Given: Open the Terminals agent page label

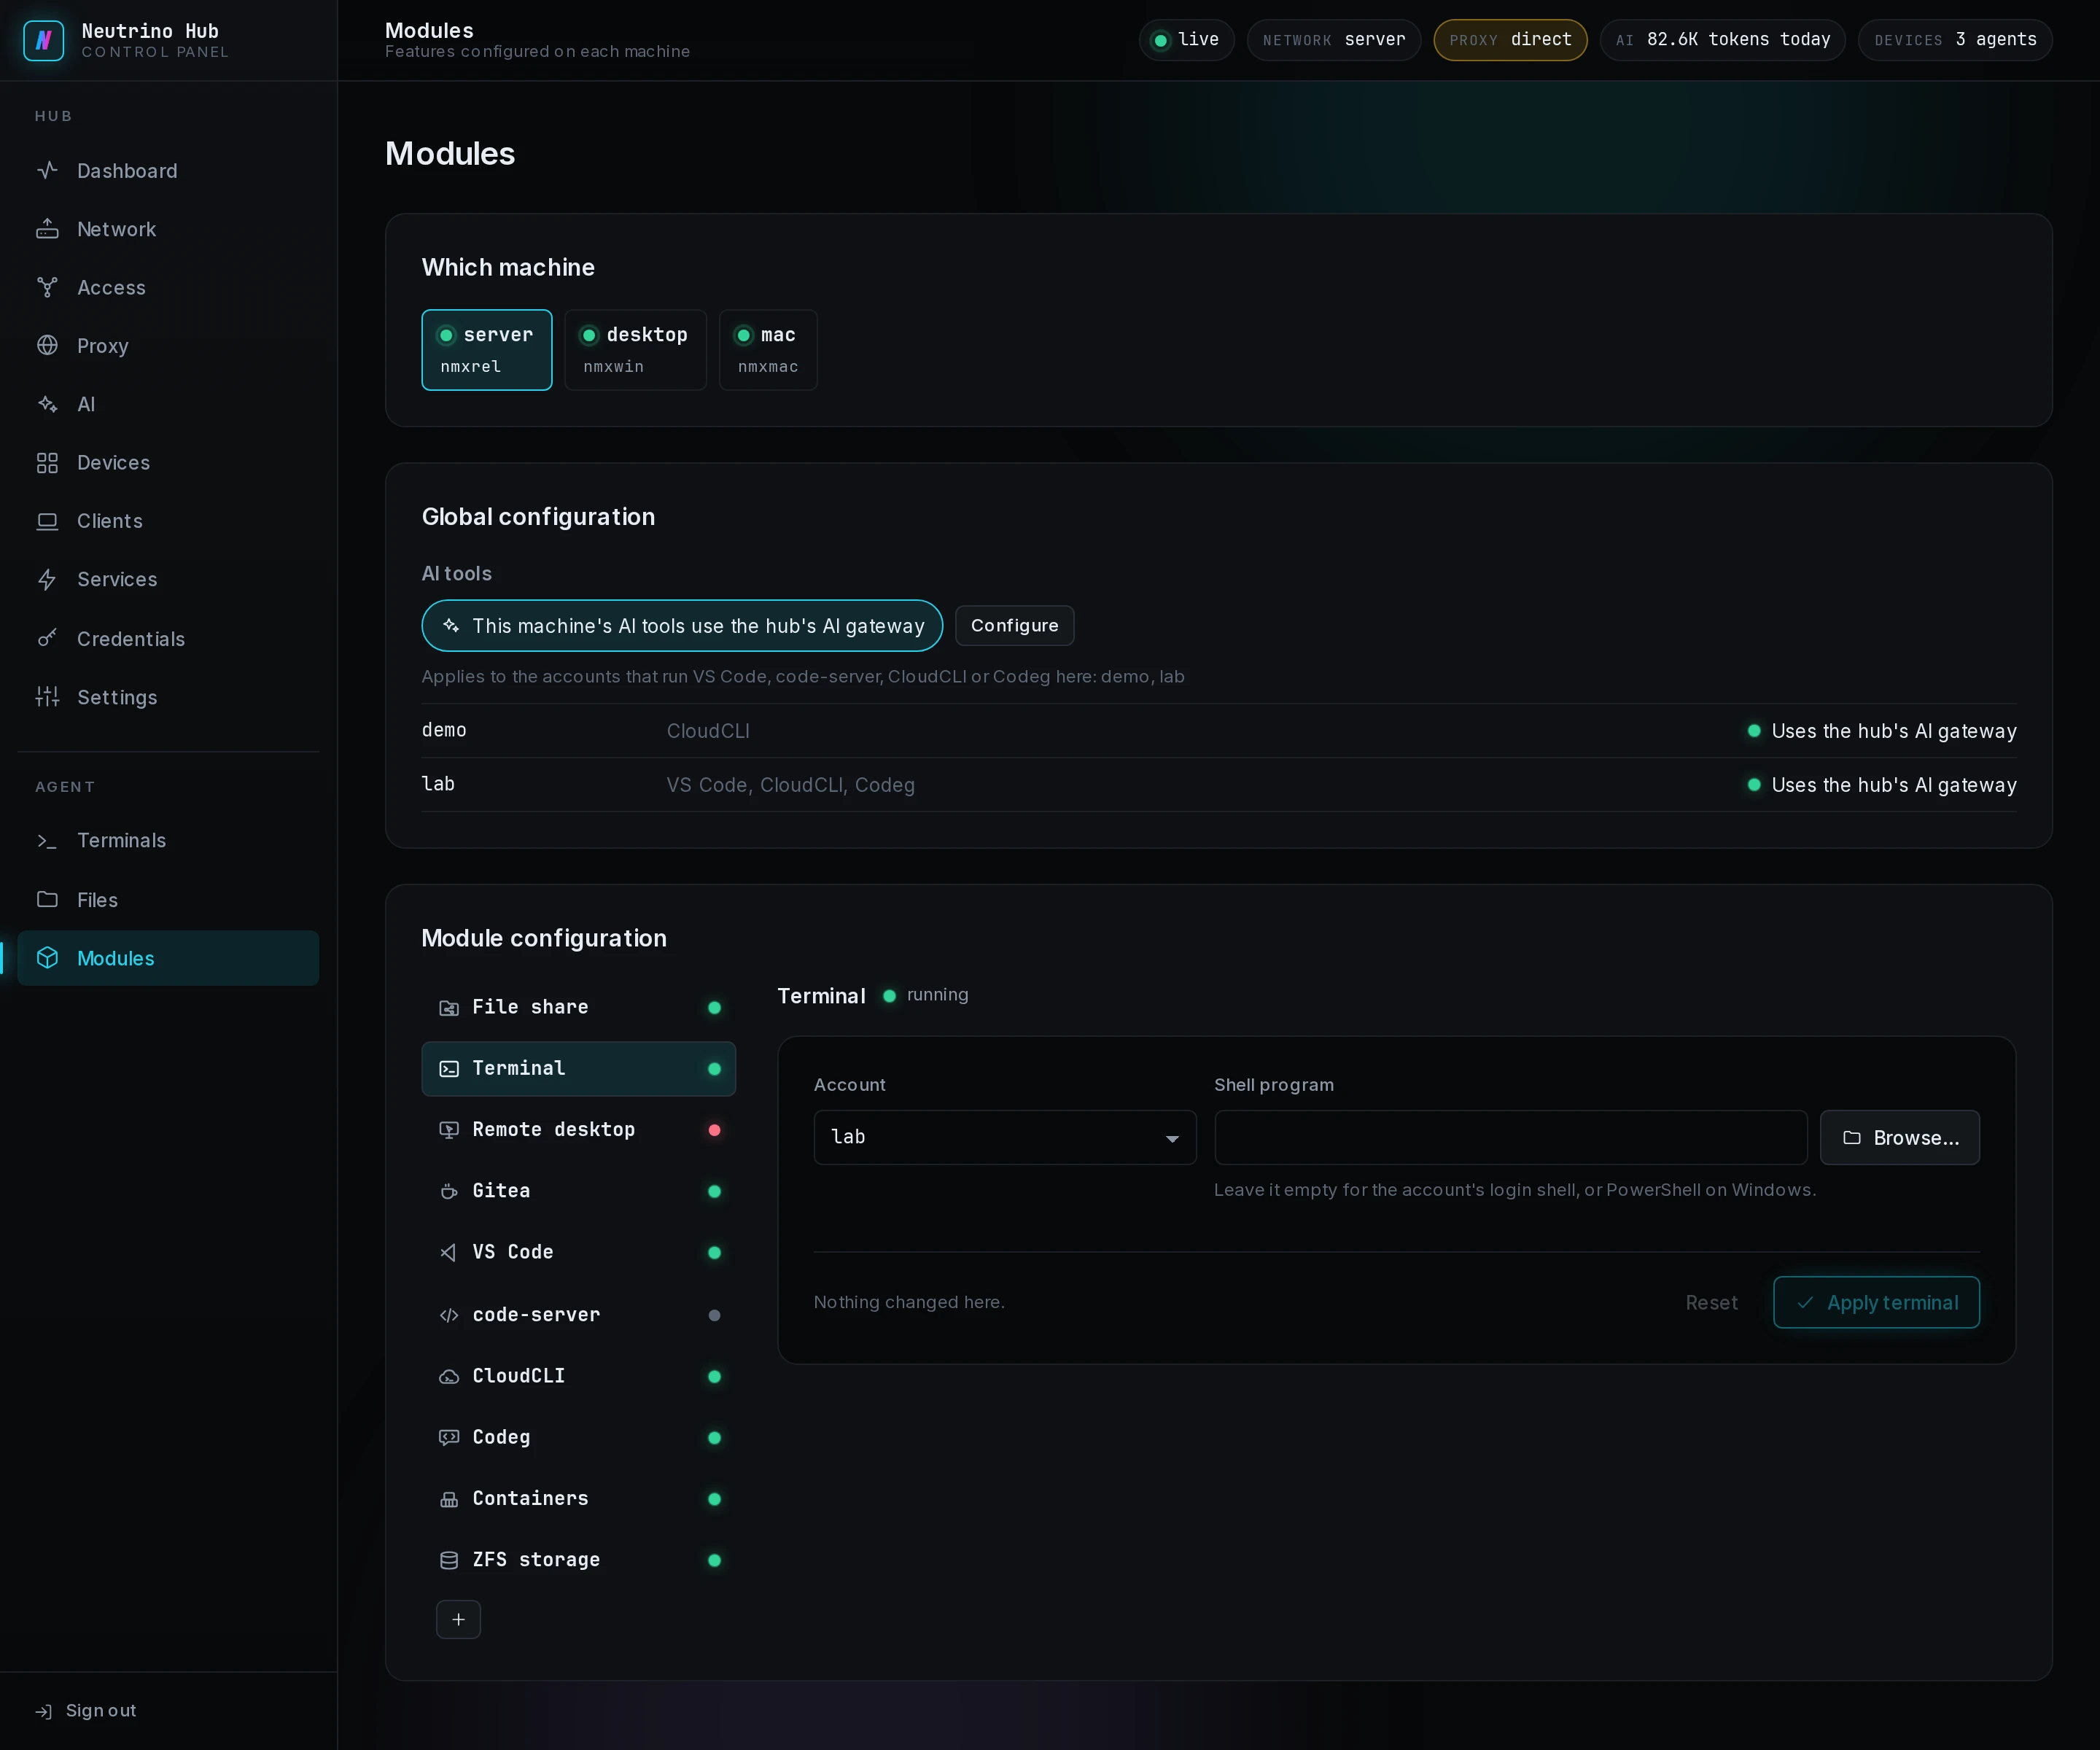Looking at the screenshot, I should pyautogui.click(x=121, y=840).
